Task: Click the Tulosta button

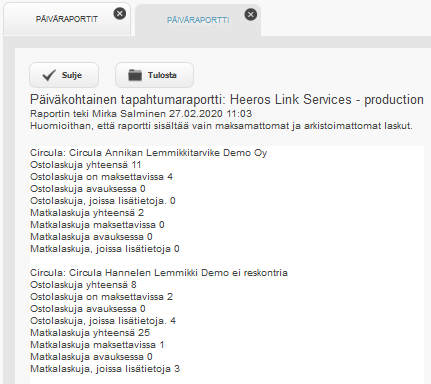Action: click(x=154, y=75)
